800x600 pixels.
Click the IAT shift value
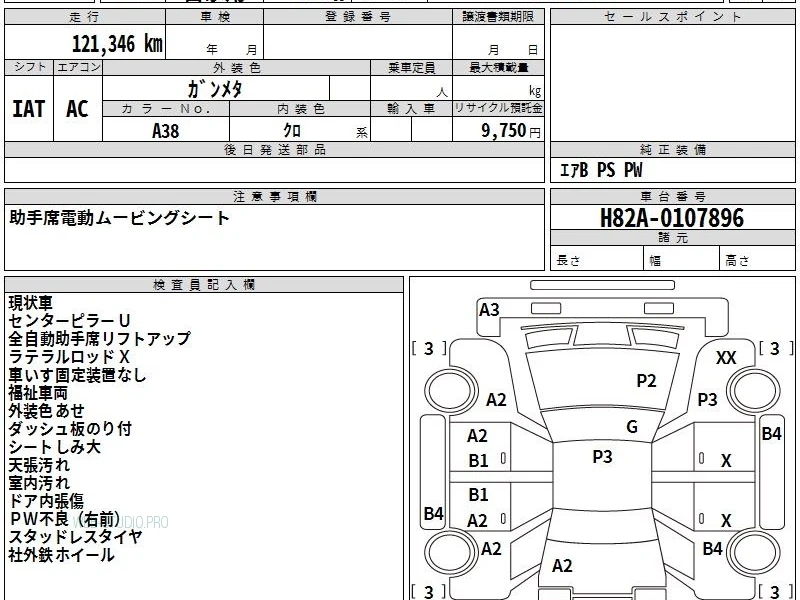[x=29, y=109]
